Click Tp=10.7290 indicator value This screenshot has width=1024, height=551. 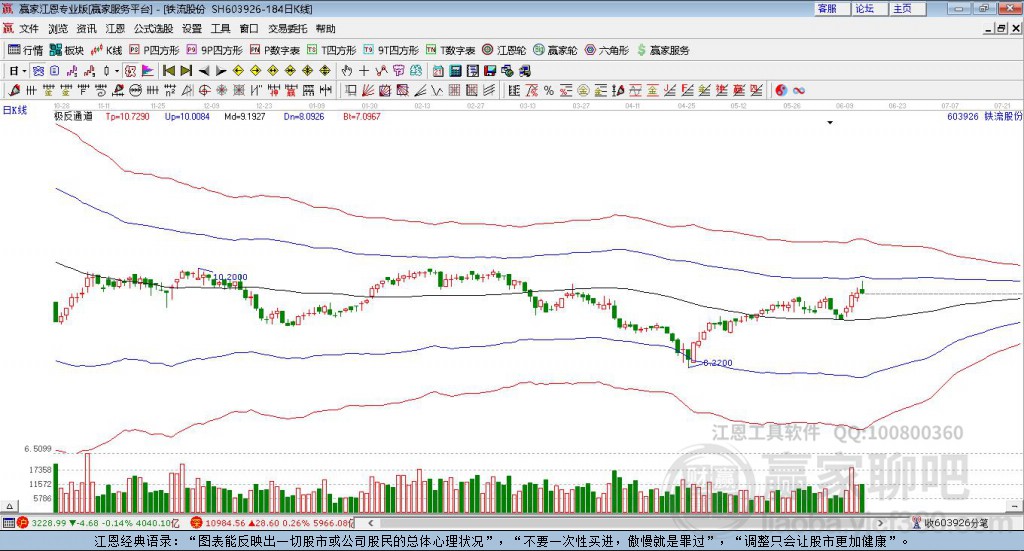click(127, 116)
